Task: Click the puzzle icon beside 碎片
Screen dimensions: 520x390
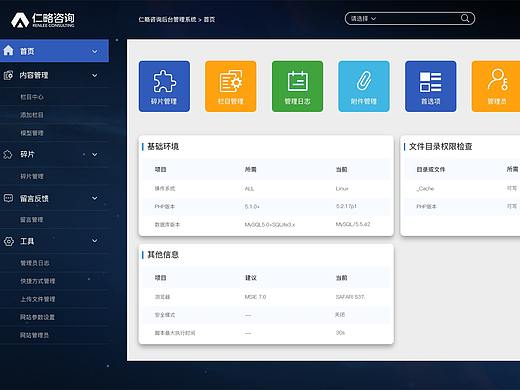Action: pyautogui.click(x=8, y=154)
